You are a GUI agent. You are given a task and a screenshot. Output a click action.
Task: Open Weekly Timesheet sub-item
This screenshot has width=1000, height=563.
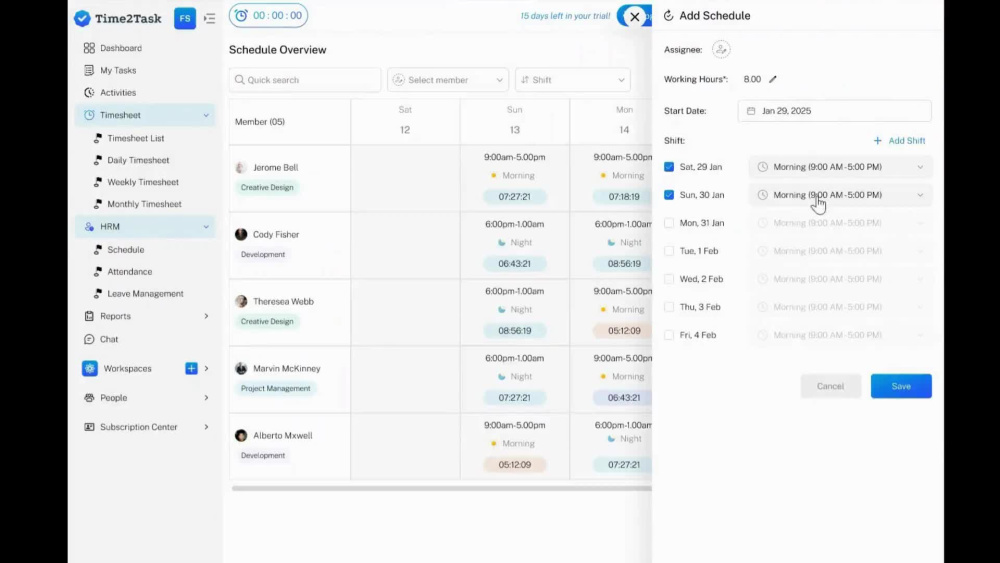click(143, 182)
